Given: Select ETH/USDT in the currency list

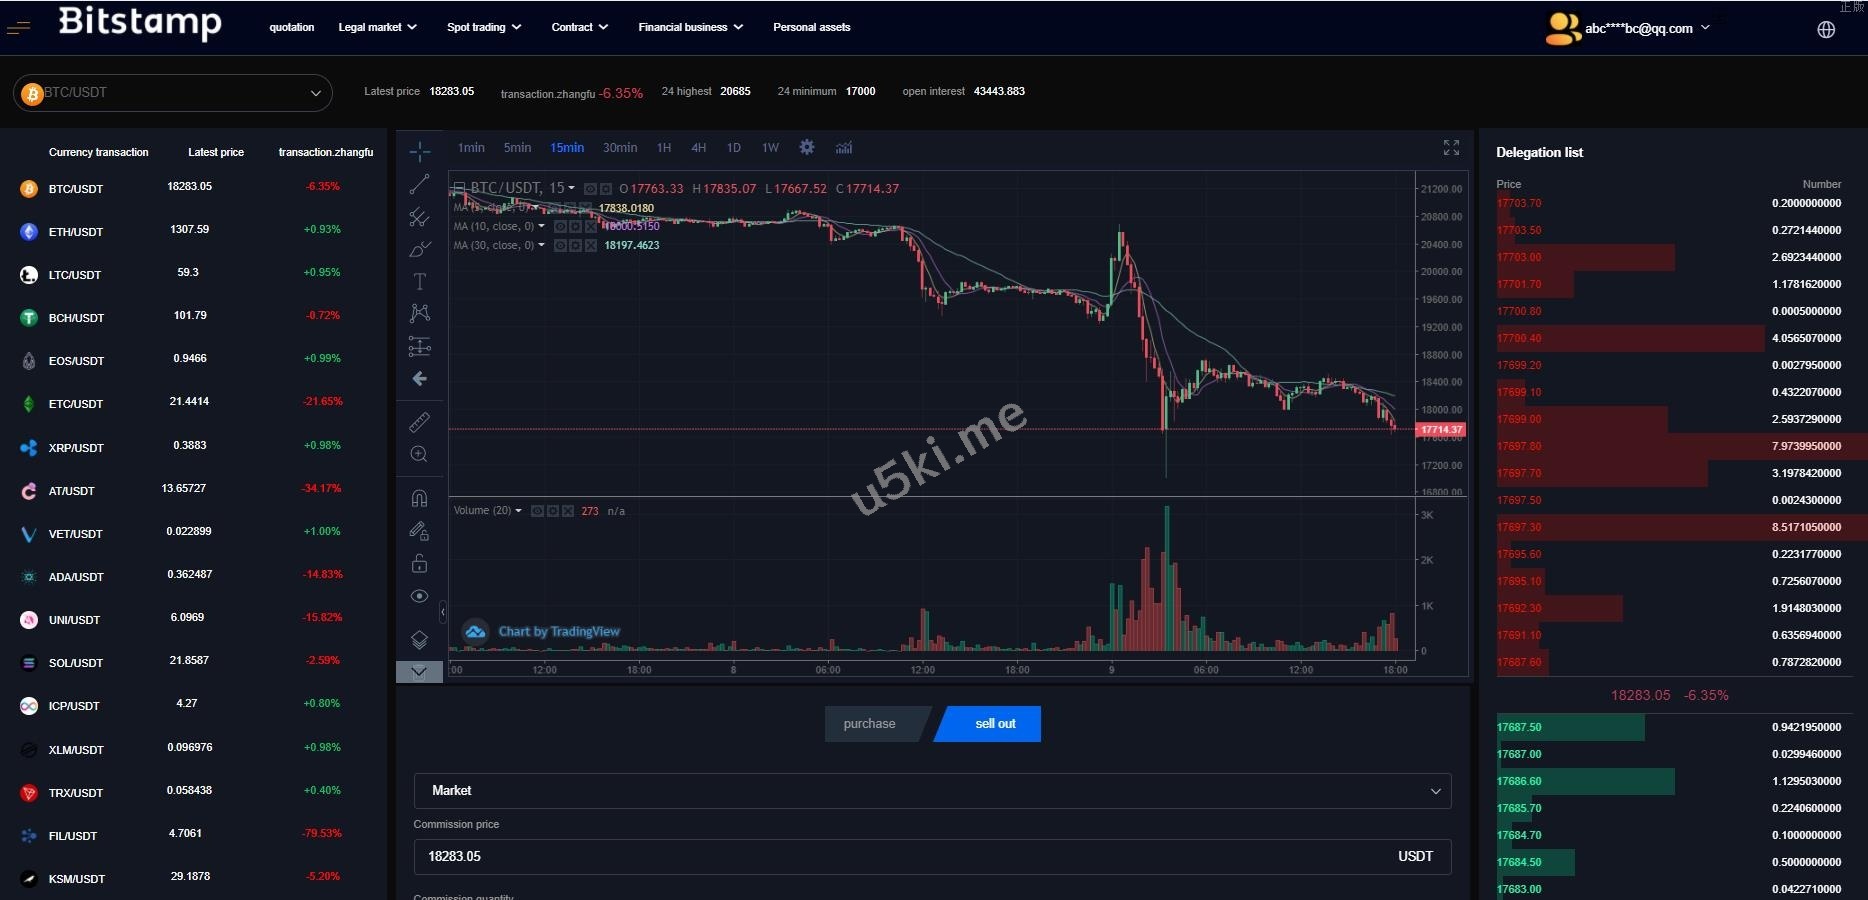Looking at the screenshot, I should [76, 232].
